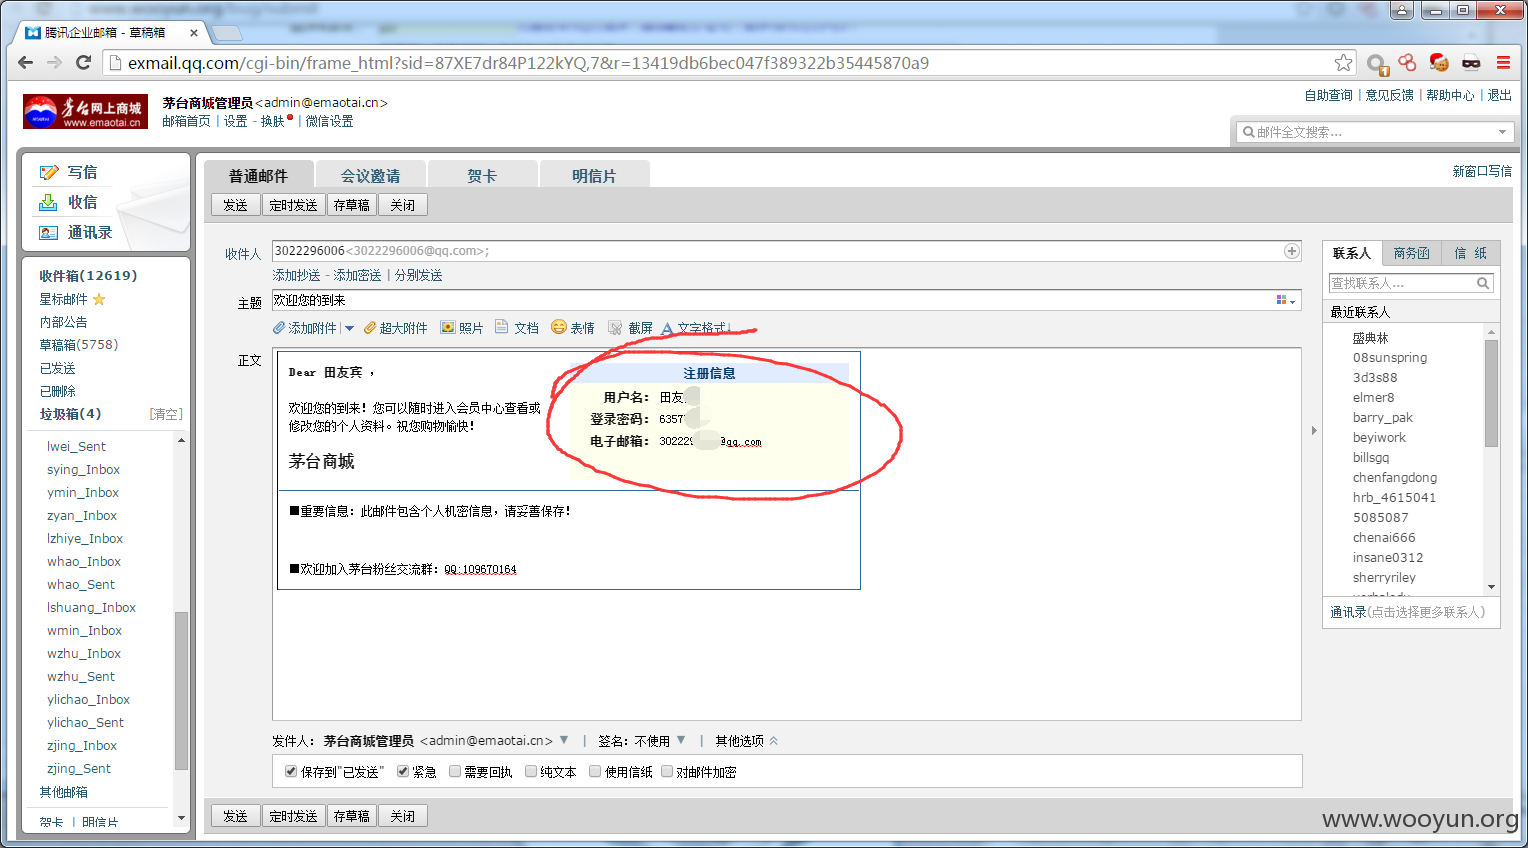The image size is (1528, 848).
Task: Click the receive mail 收信 icon
Action: pyautogui.click(x=48, y=202)
